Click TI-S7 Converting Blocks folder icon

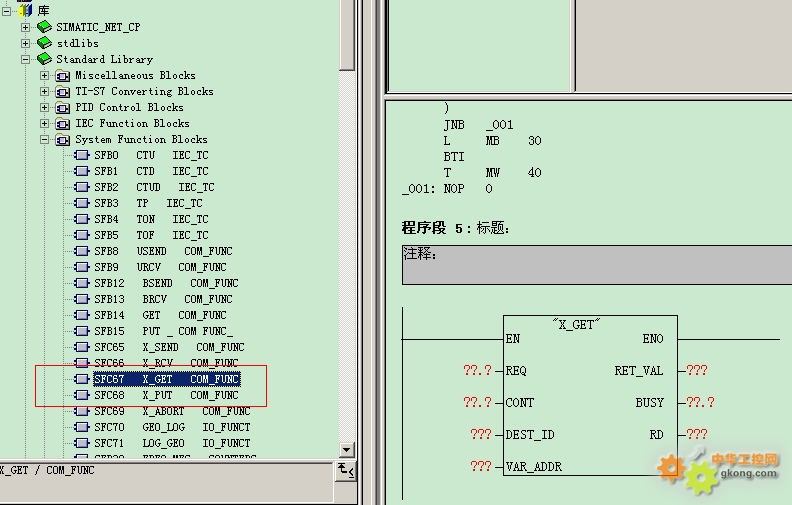click(63, 92)
